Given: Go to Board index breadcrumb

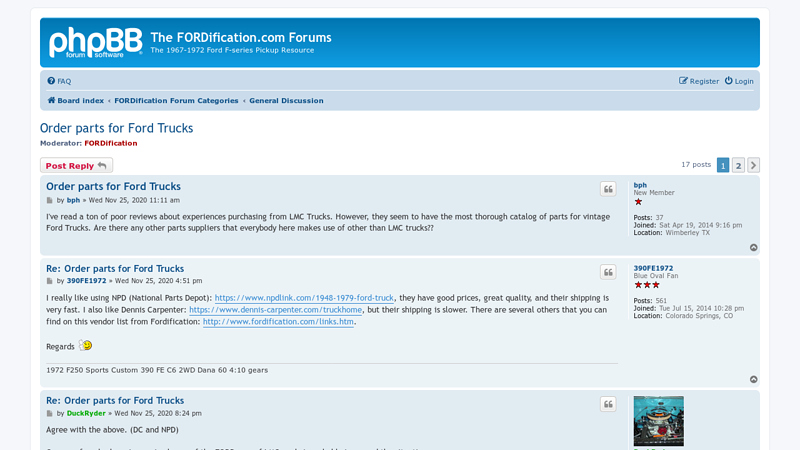Looking at the screenshot, I should pos(76,101).
